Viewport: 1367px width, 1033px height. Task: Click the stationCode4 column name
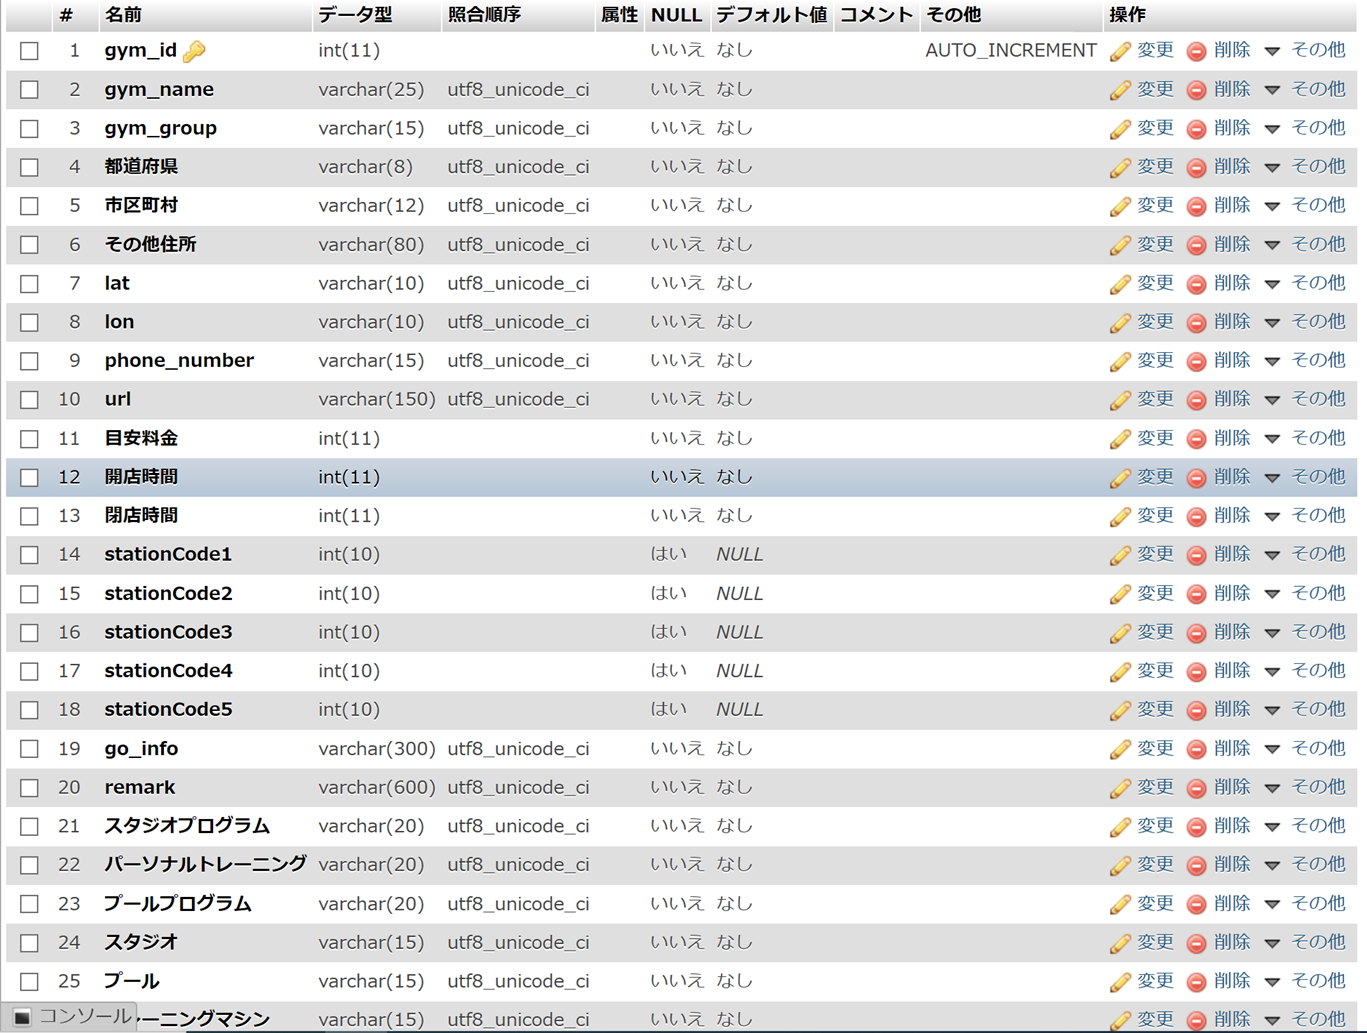coord(168,671)
